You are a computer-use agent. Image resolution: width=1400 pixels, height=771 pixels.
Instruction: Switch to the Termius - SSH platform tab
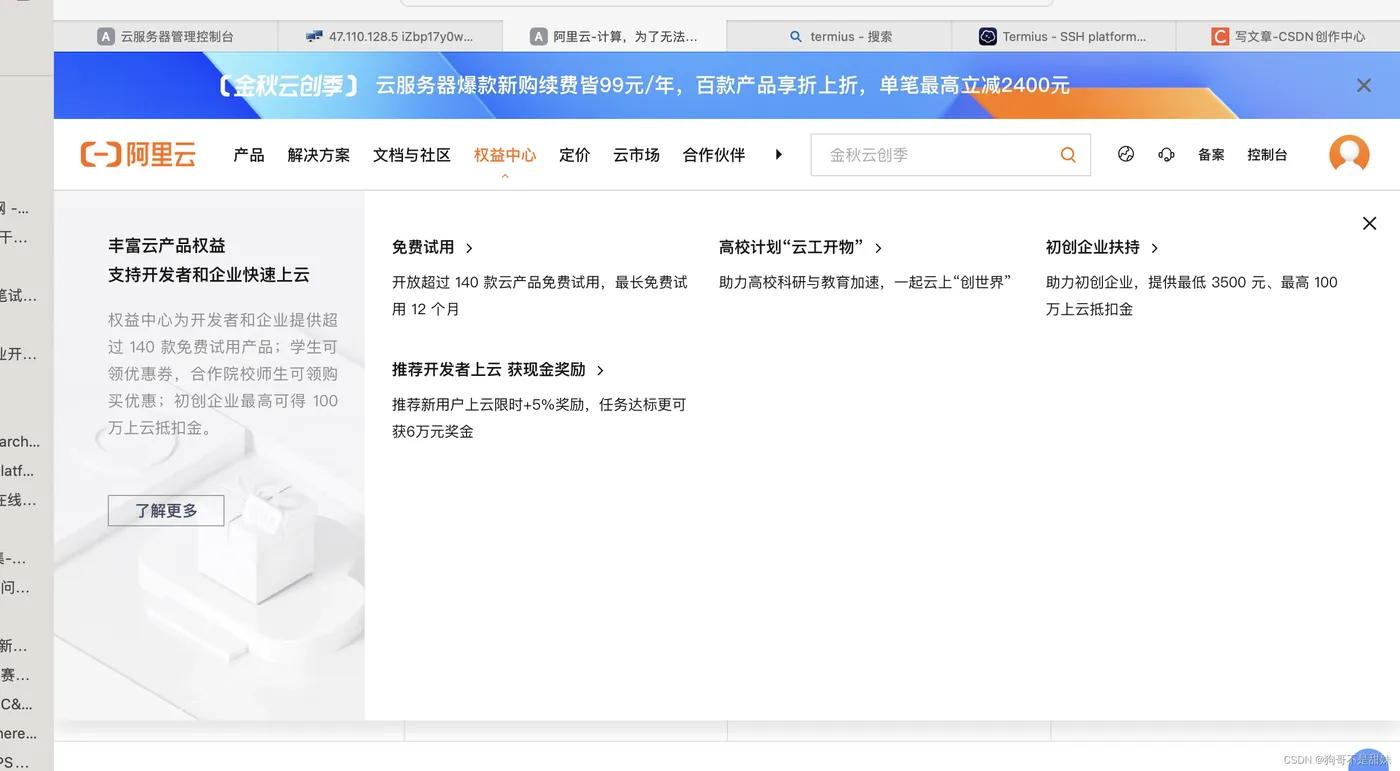coord(1063,36)
